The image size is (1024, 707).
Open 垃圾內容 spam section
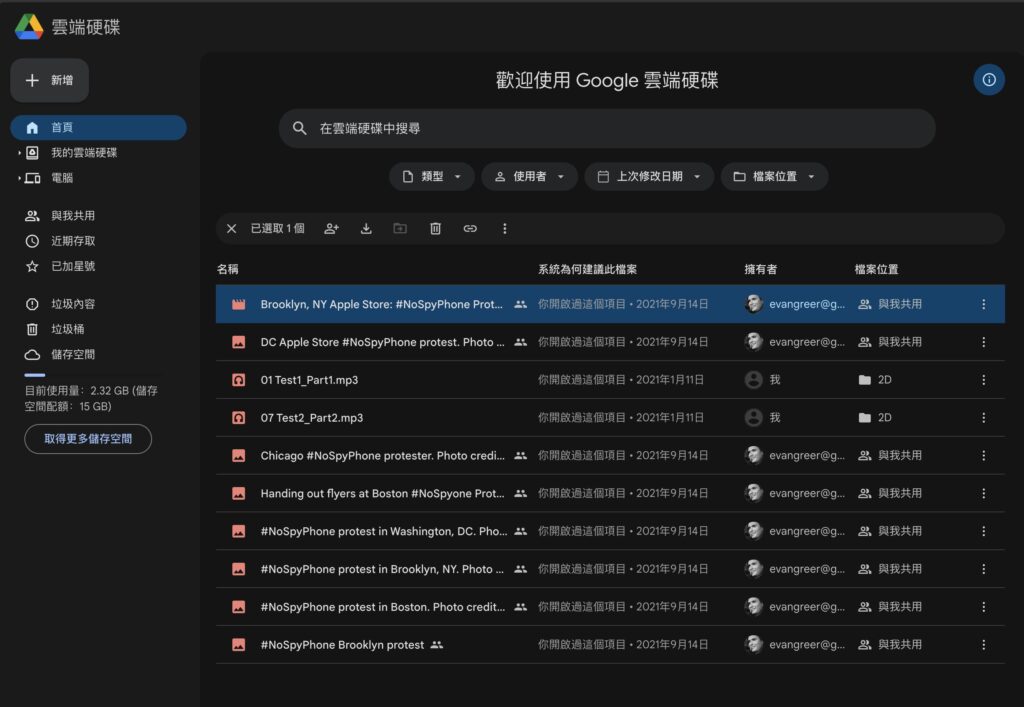pyautogui.click(x=72, y=304)
